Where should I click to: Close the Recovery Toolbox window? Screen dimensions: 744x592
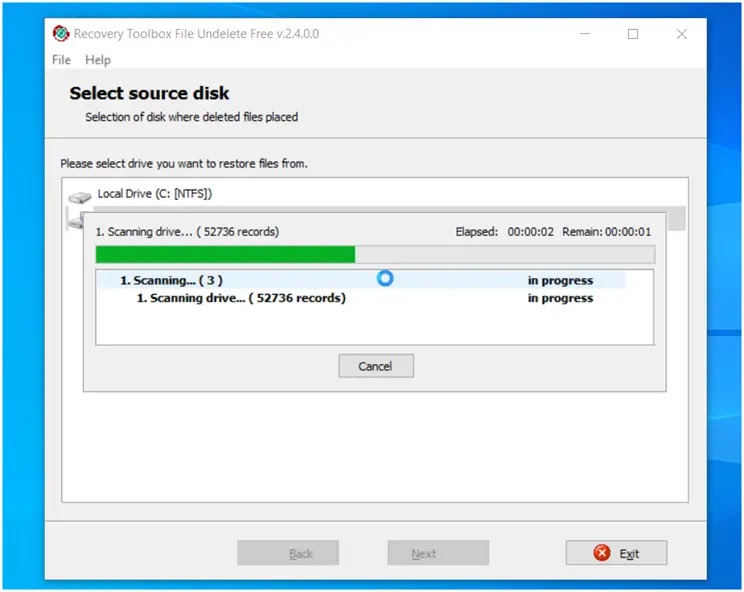(x=681, y=34)
